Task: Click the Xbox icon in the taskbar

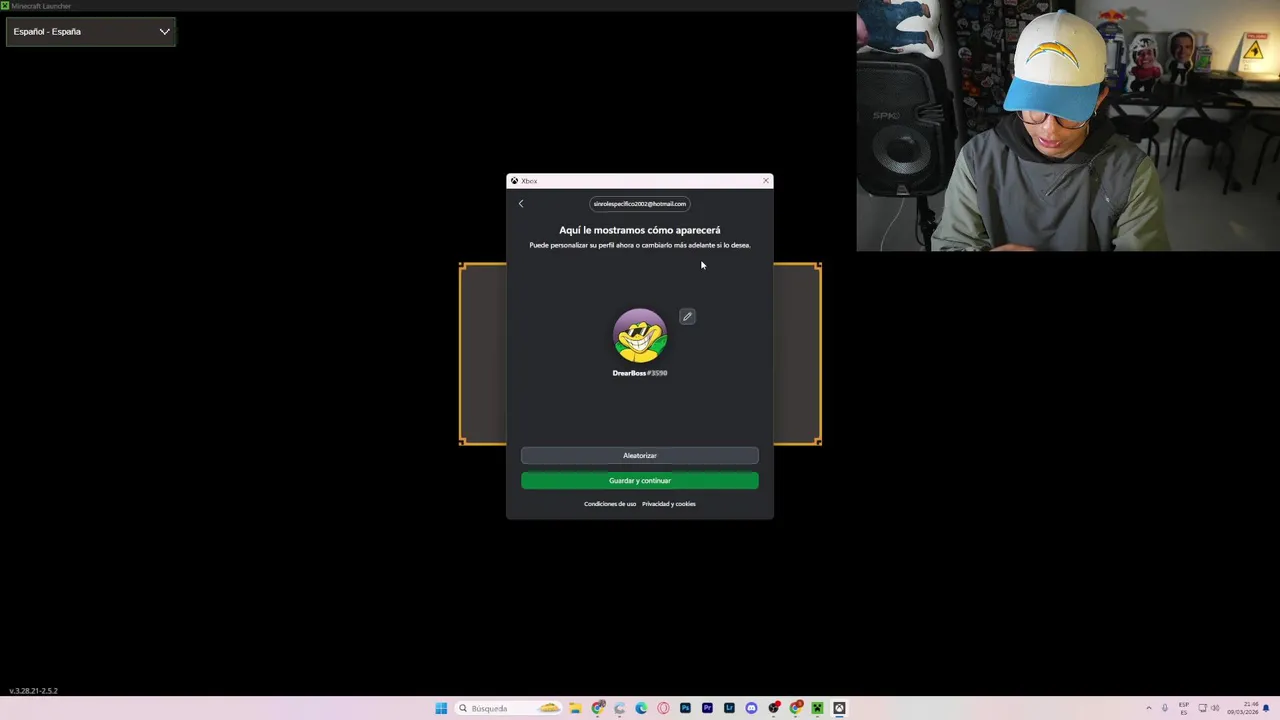Action: pyautogui.click(x=839, y=708)
